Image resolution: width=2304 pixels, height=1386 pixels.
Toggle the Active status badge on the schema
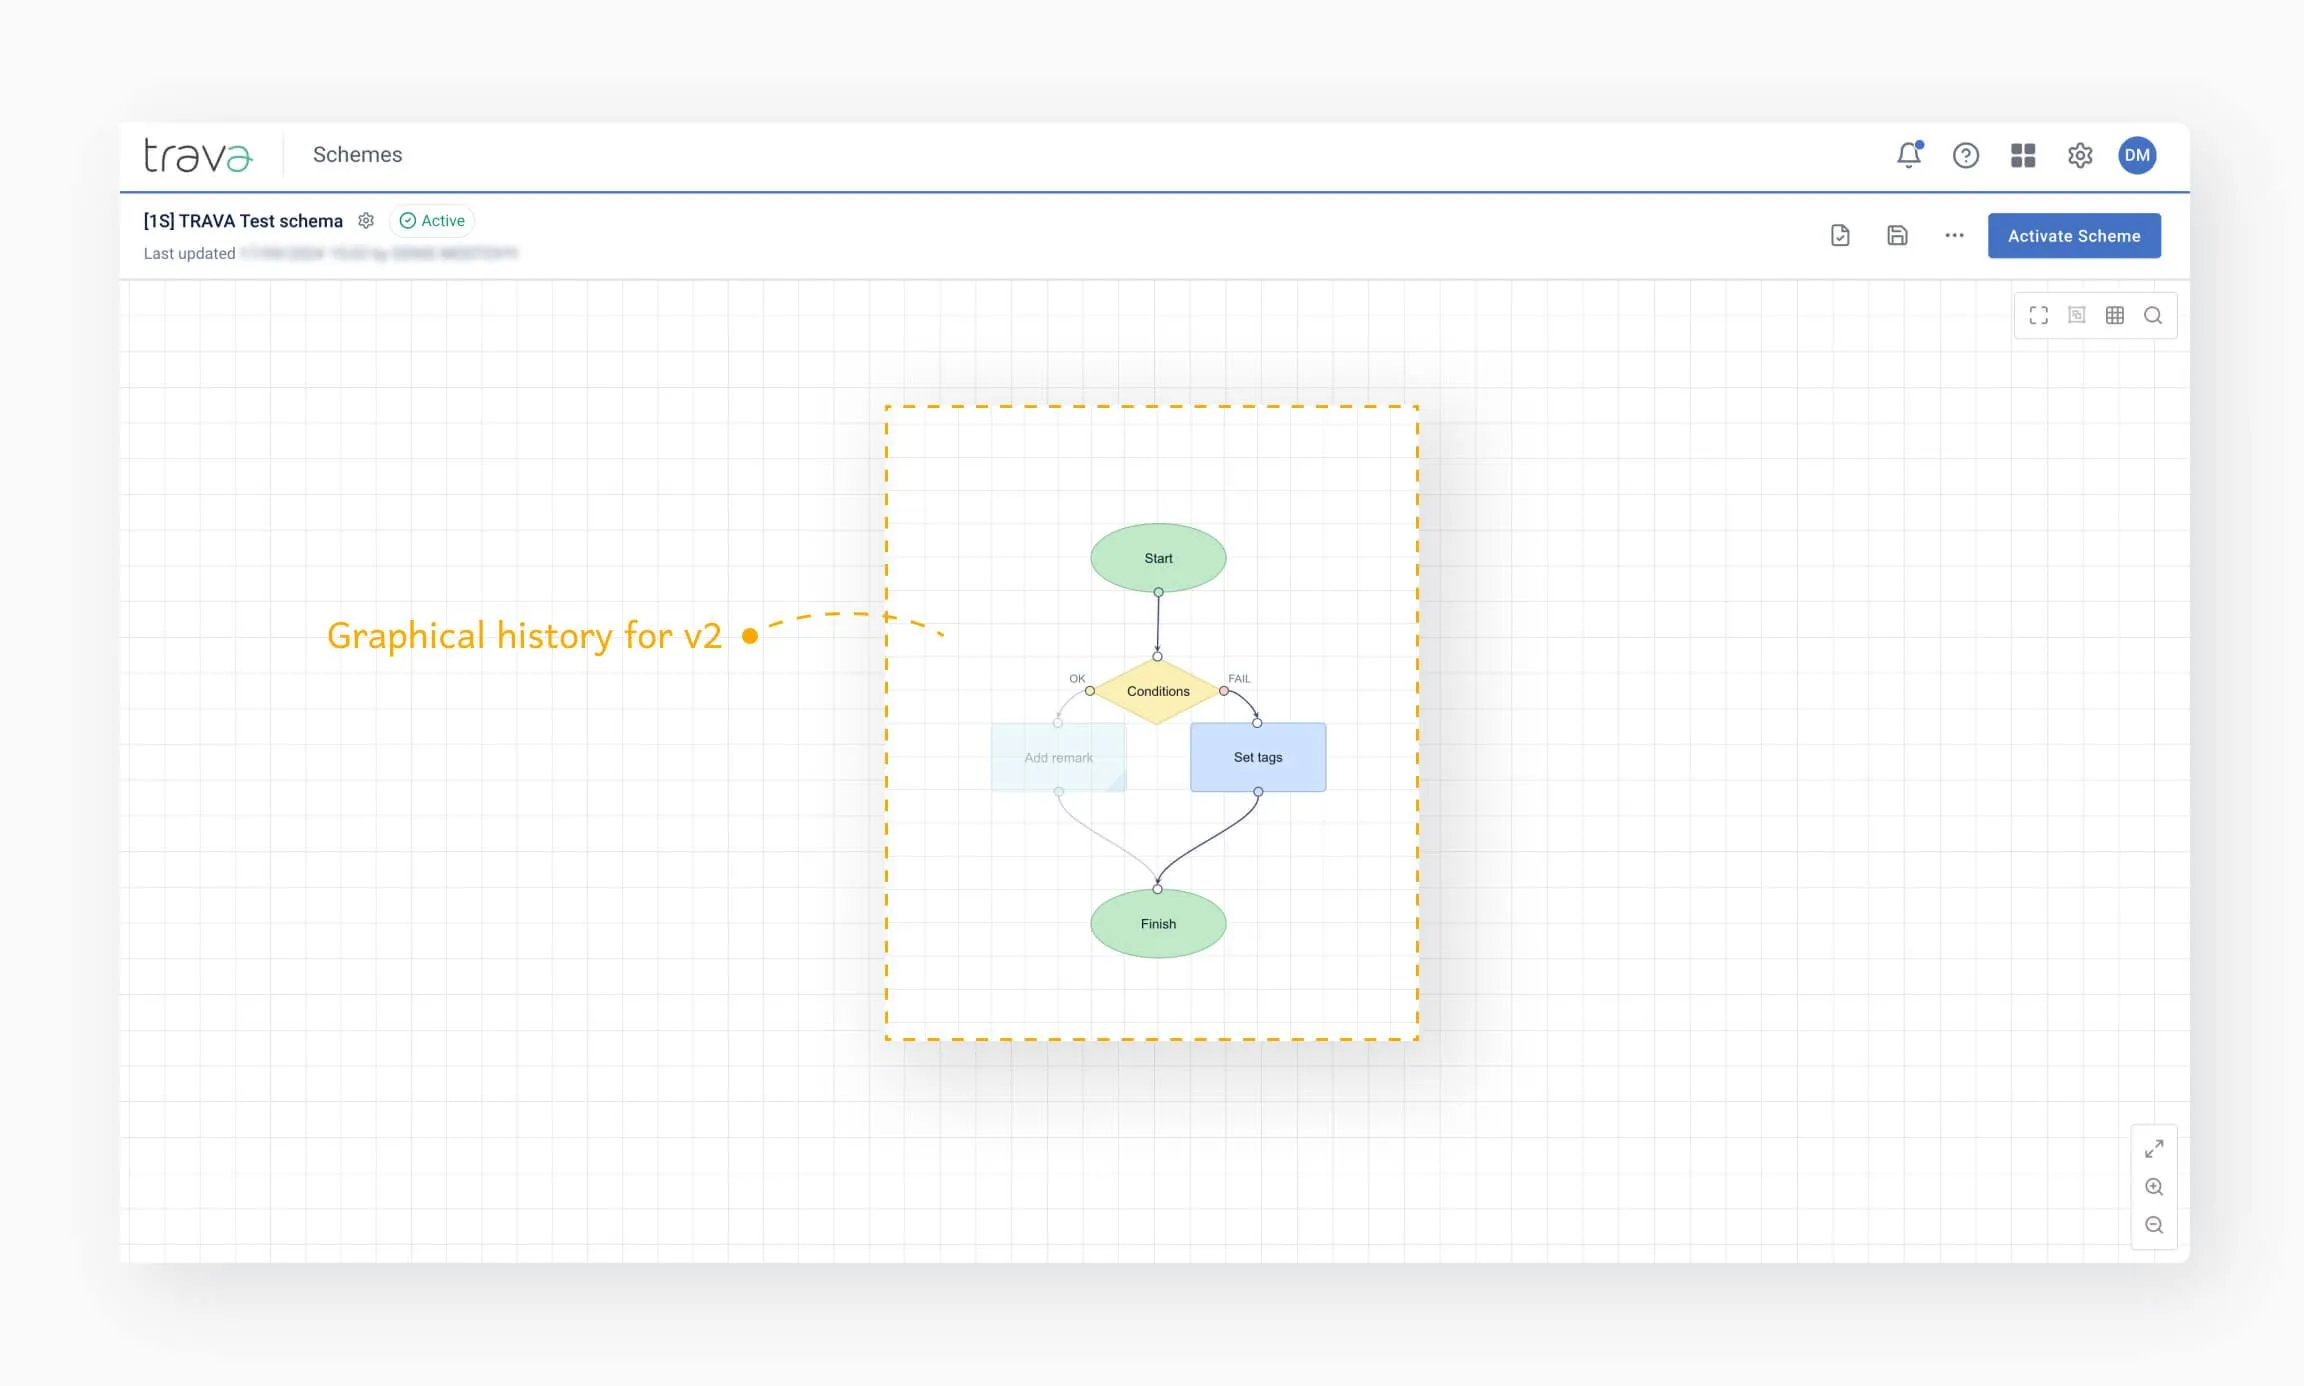coord(432,220)
